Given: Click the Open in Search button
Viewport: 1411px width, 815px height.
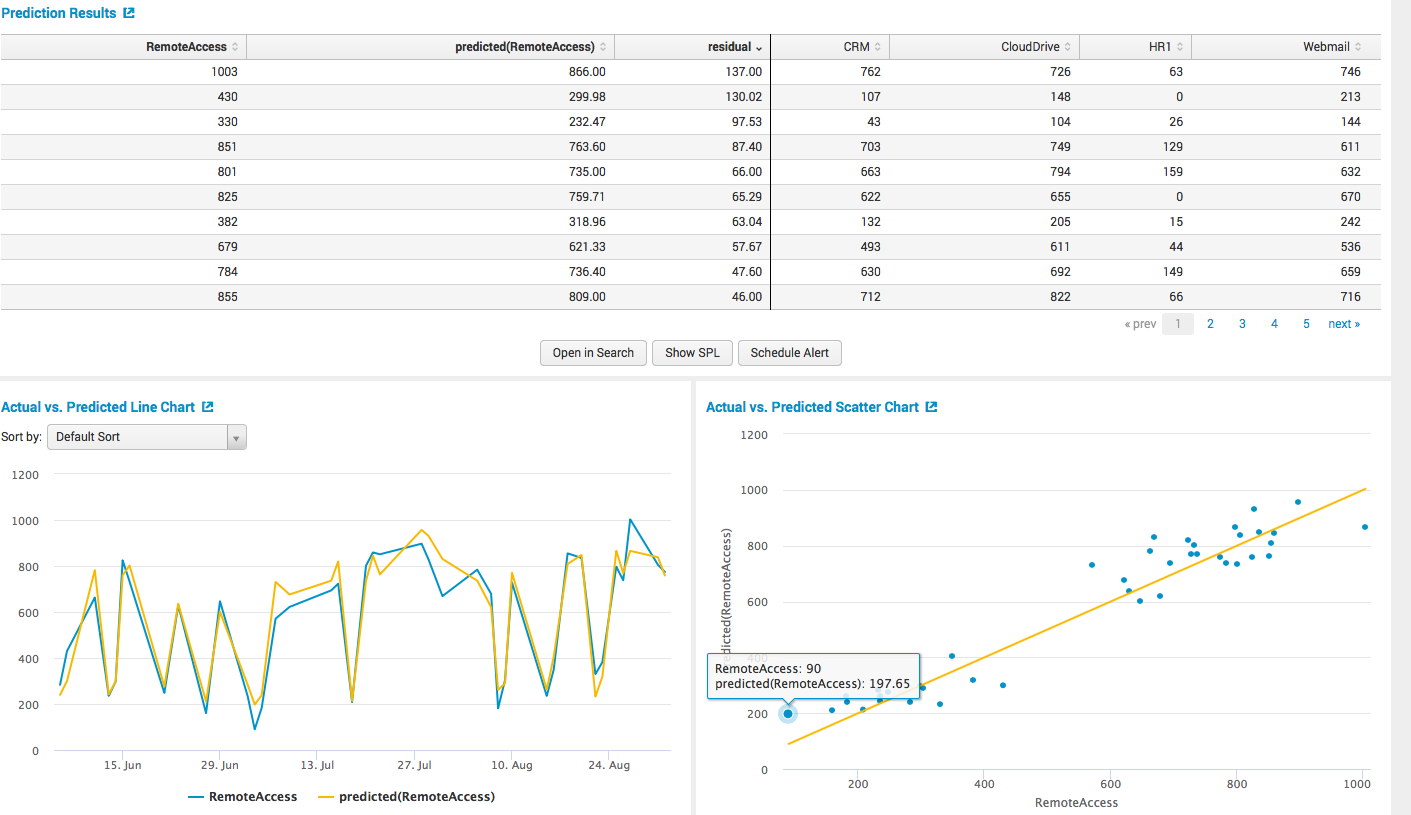Looking at the screenshot, I should point(593,353).
